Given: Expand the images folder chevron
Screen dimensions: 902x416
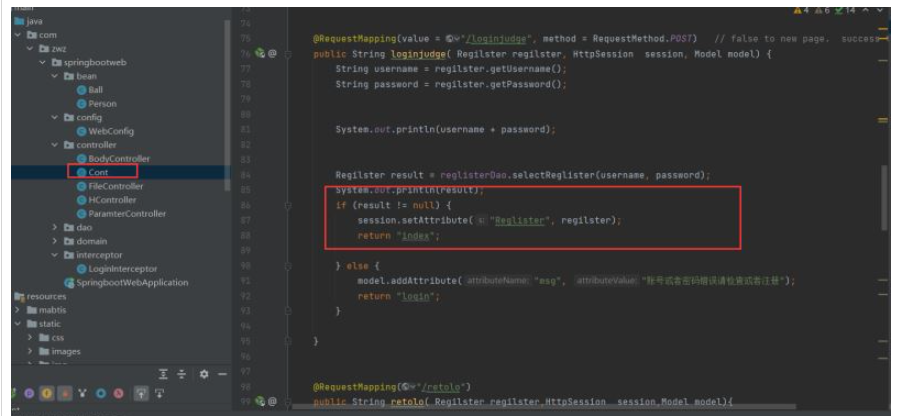Looking at the screenshot, I should click(30, 352).
